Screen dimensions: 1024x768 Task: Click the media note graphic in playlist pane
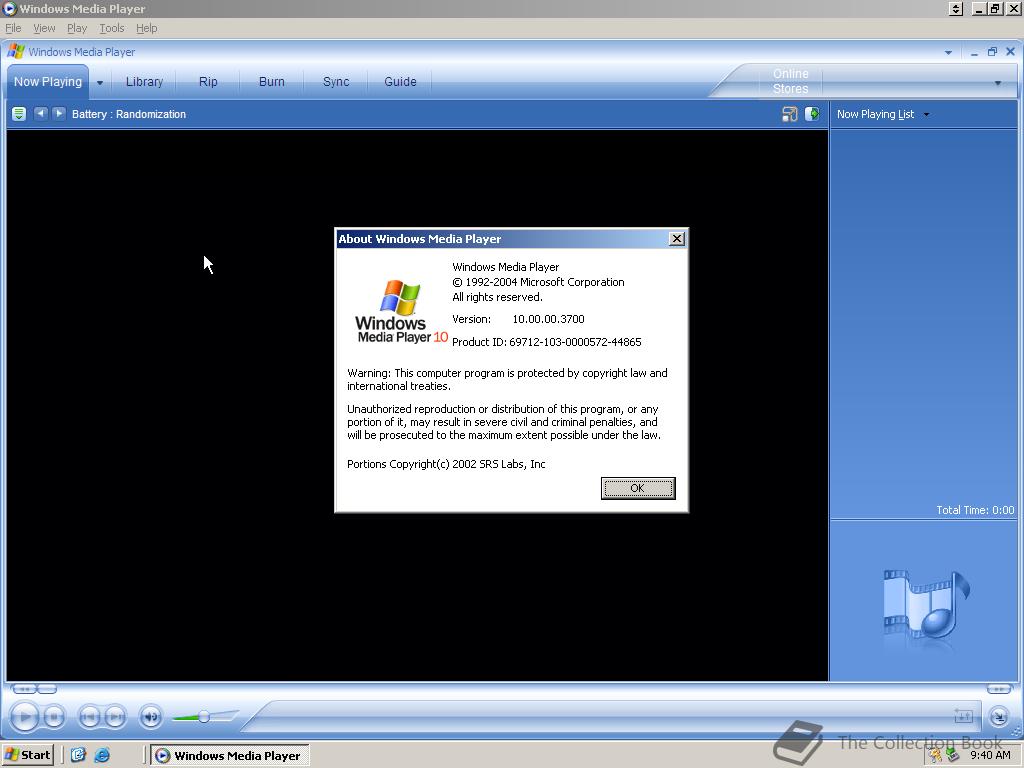(x=925, y=606)
